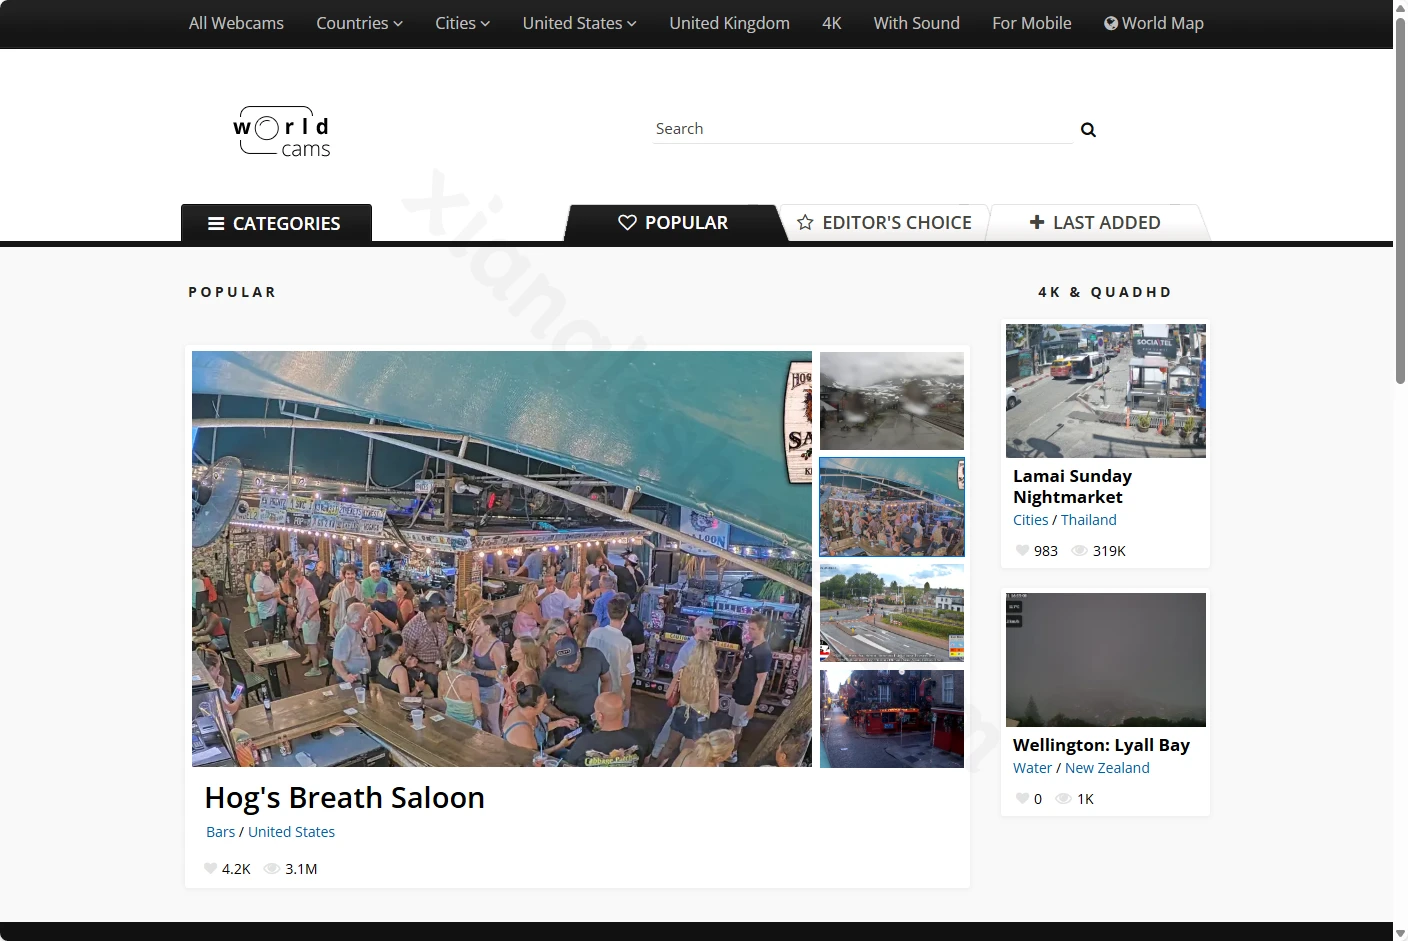Click the star icon on Editor's Choice
The width and height of the screenshot is (1408, 941).
click(805, 223)
